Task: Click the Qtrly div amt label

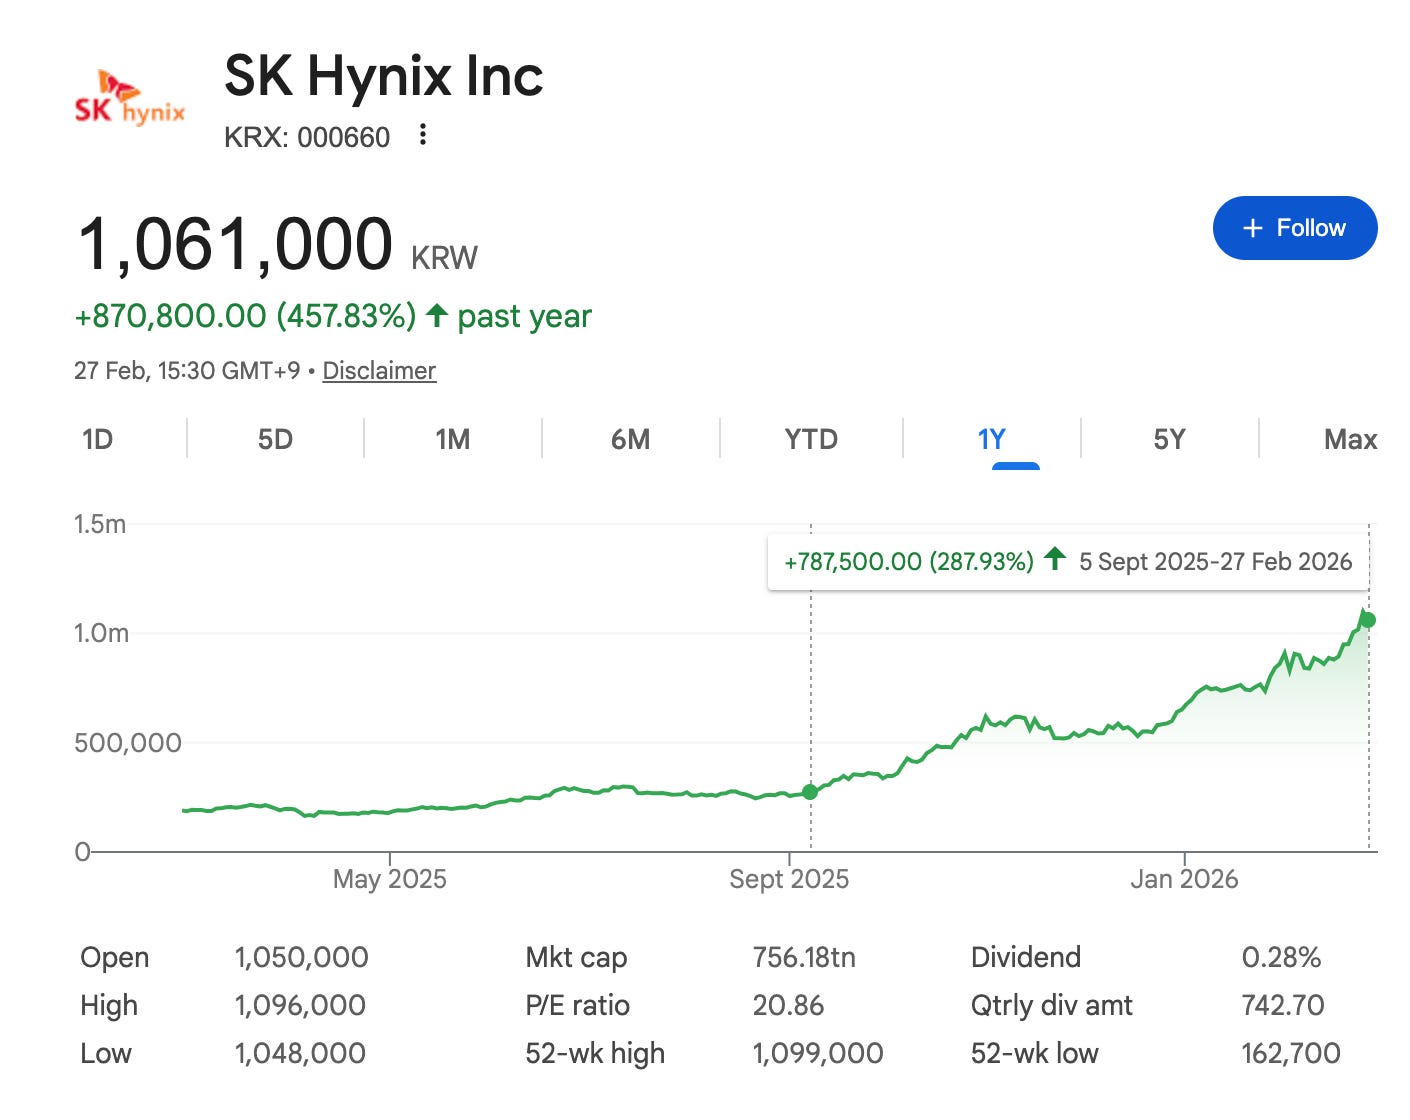Action: [x=1052, y=1005]
